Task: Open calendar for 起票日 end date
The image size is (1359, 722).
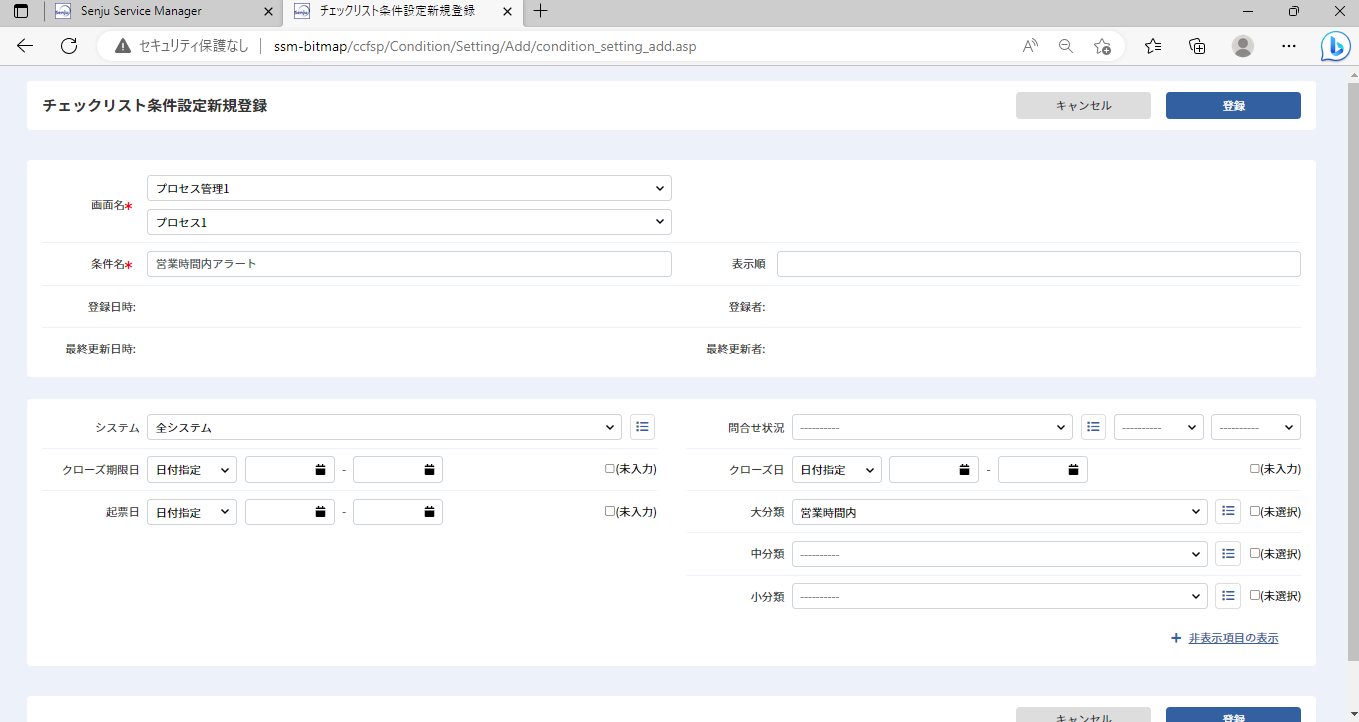Action: pyautogui.click(x=428, y=512)
